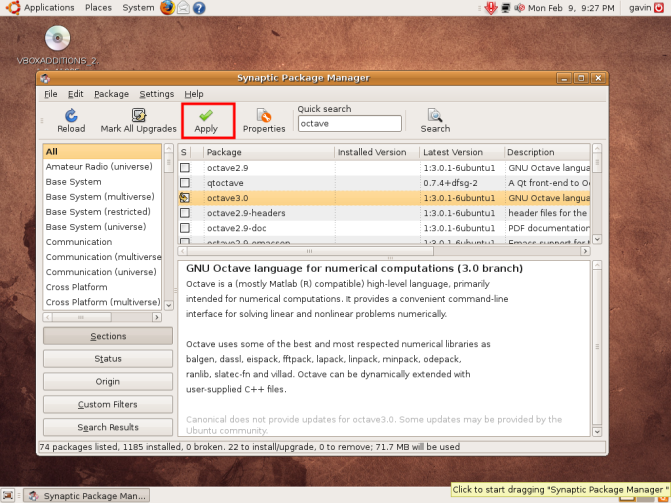Select Cross Platform (multiverse) section

(102, 302)
